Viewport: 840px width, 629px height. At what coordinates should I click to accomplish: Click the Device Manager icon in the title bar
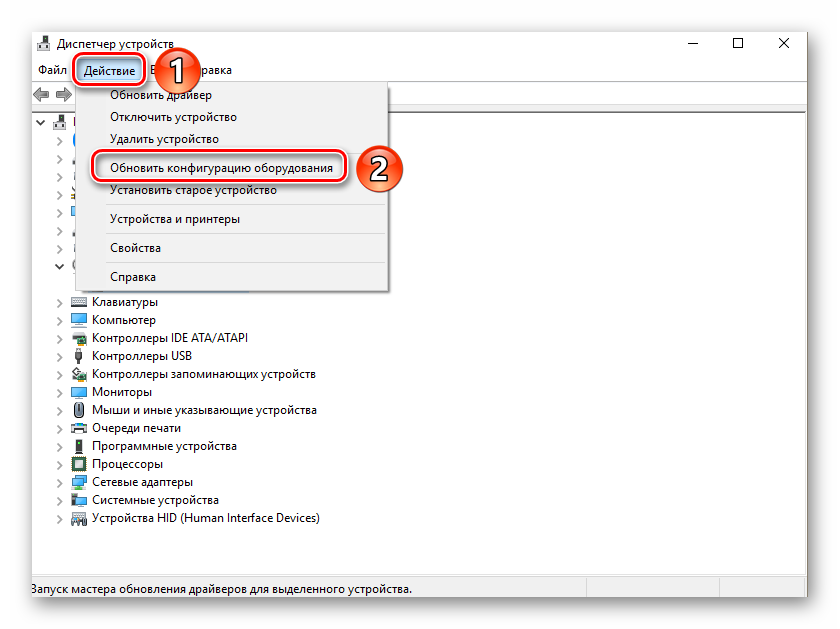pyautogui.click(x=45, y=44)
